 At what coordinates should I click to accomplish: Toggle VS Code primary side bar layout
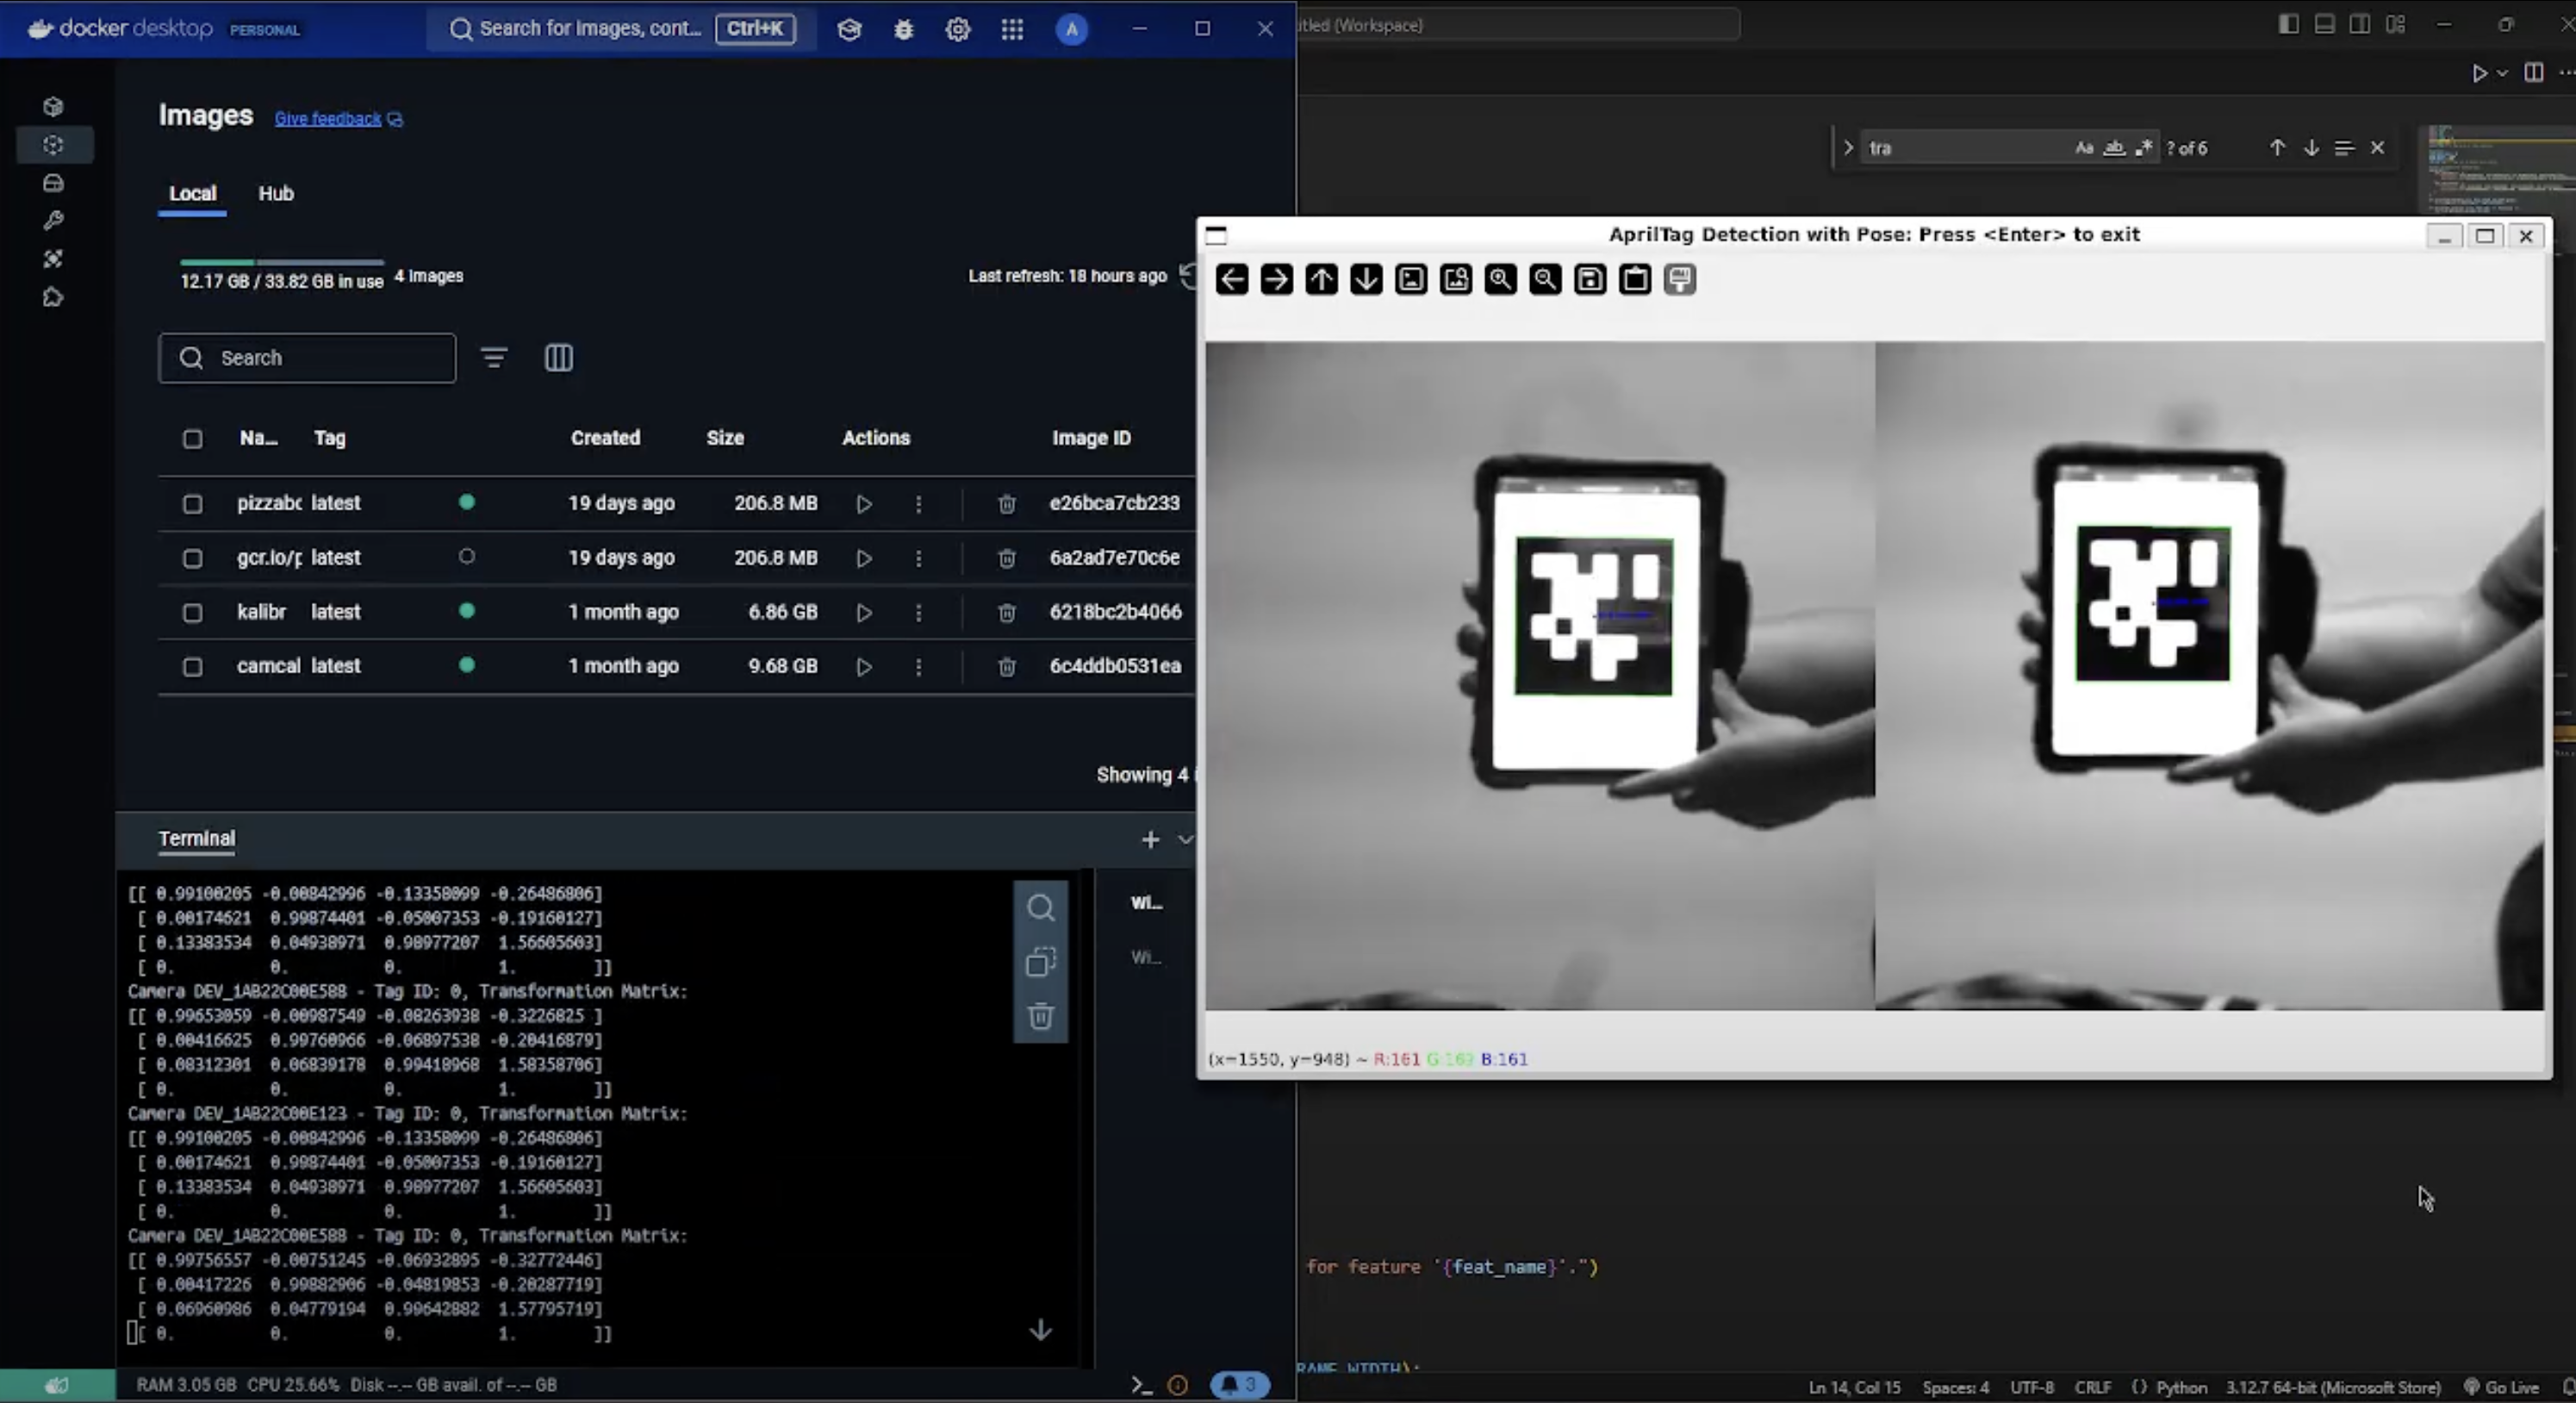[2288, 24]
